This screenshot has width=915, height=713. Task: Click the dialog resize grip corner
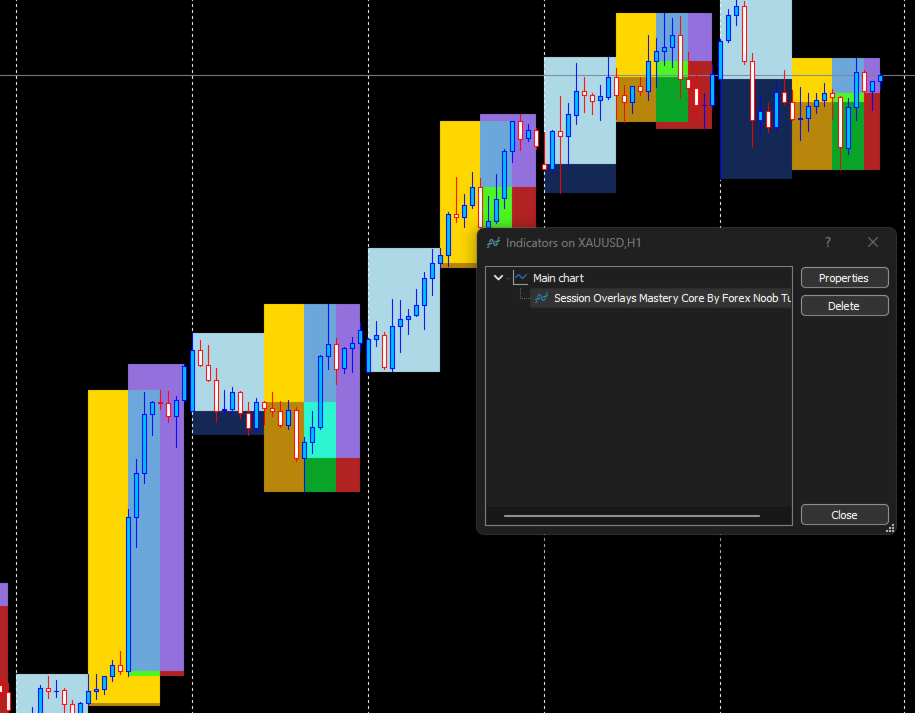pyautogui.click(x=890, y=529)
